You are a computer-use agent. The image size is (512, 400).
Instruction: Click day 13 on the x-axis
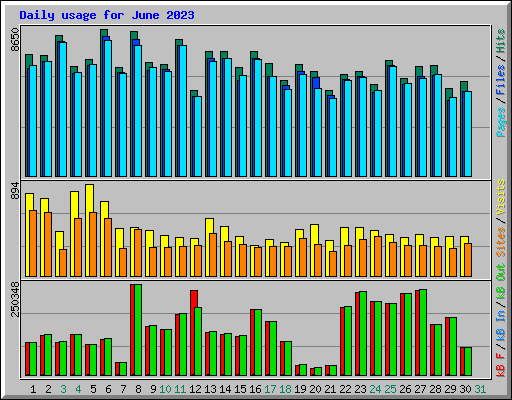coord(210,389)
